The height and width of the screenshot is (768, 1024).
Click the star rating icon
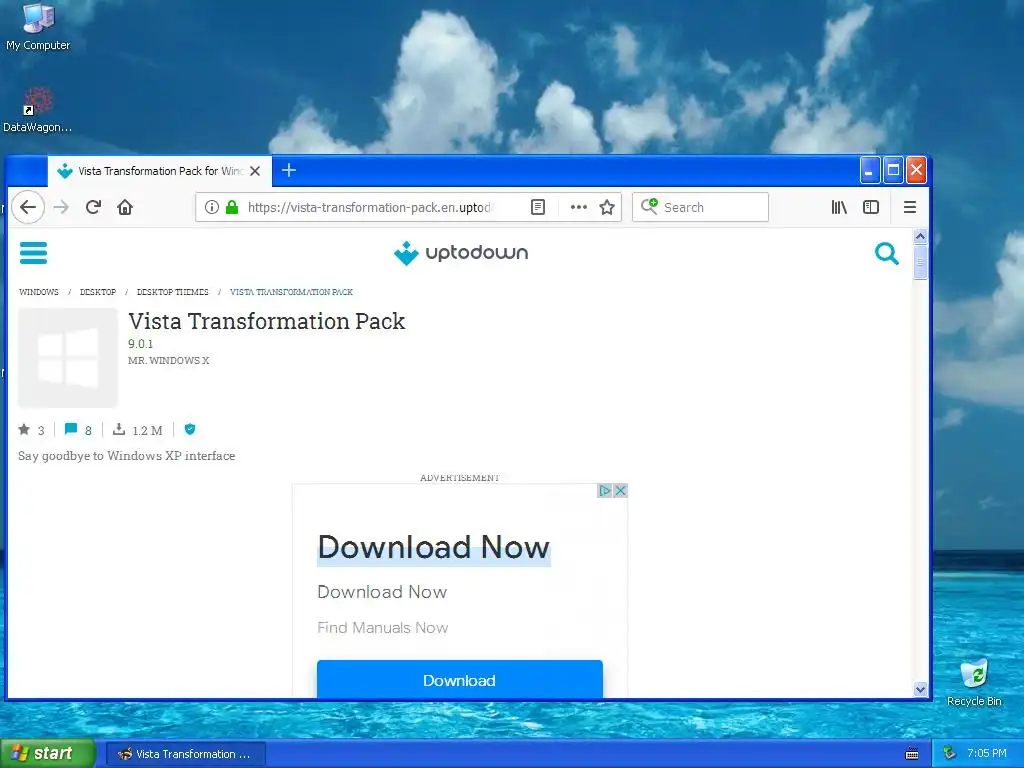[x=24, y=429]
